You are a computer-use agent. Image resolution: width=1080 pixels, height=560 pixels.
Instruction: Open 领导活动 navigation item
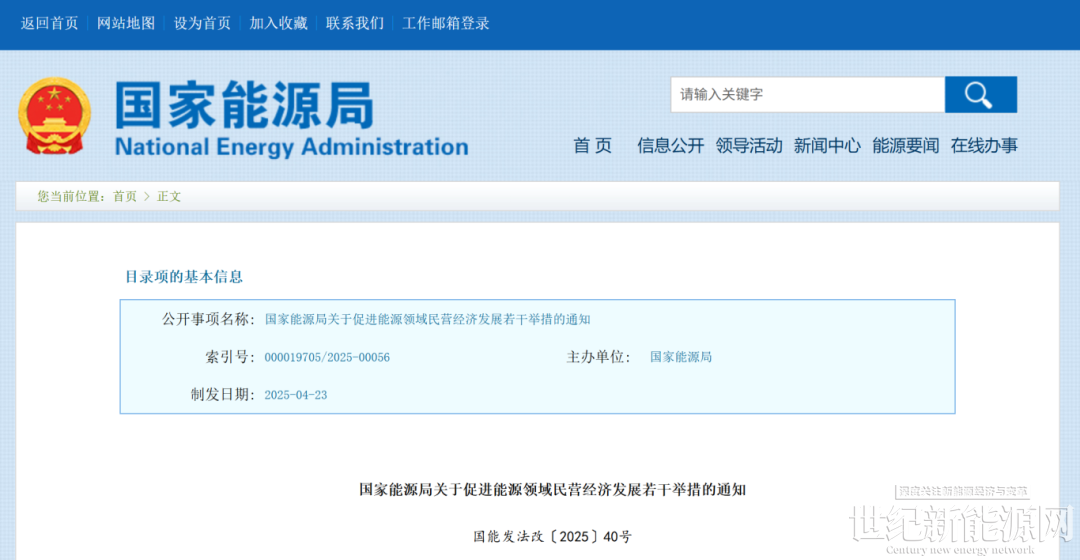749,145
